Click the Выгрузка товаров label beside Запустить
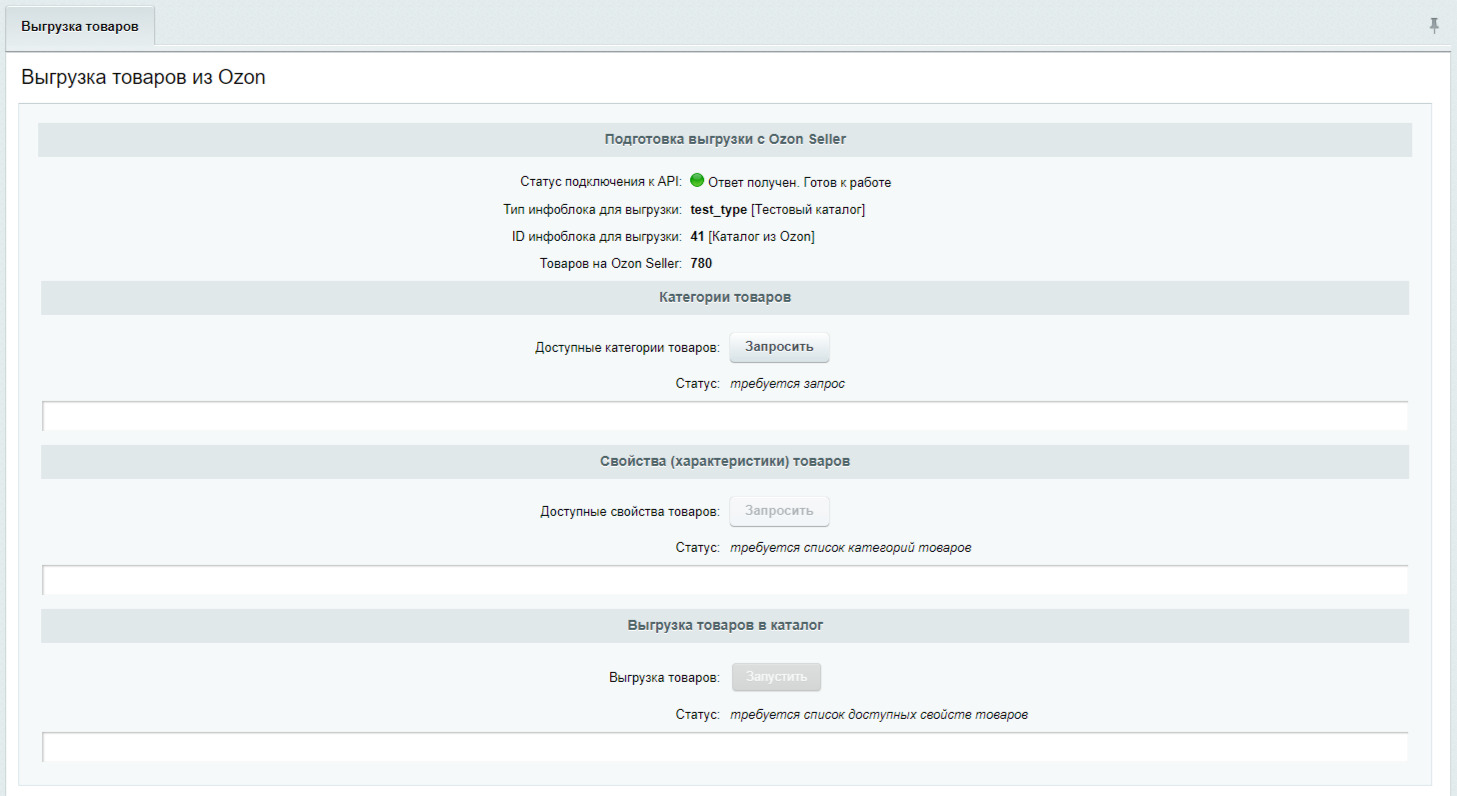Viewport: 1457px width, 796px height. tap(664, 678)
